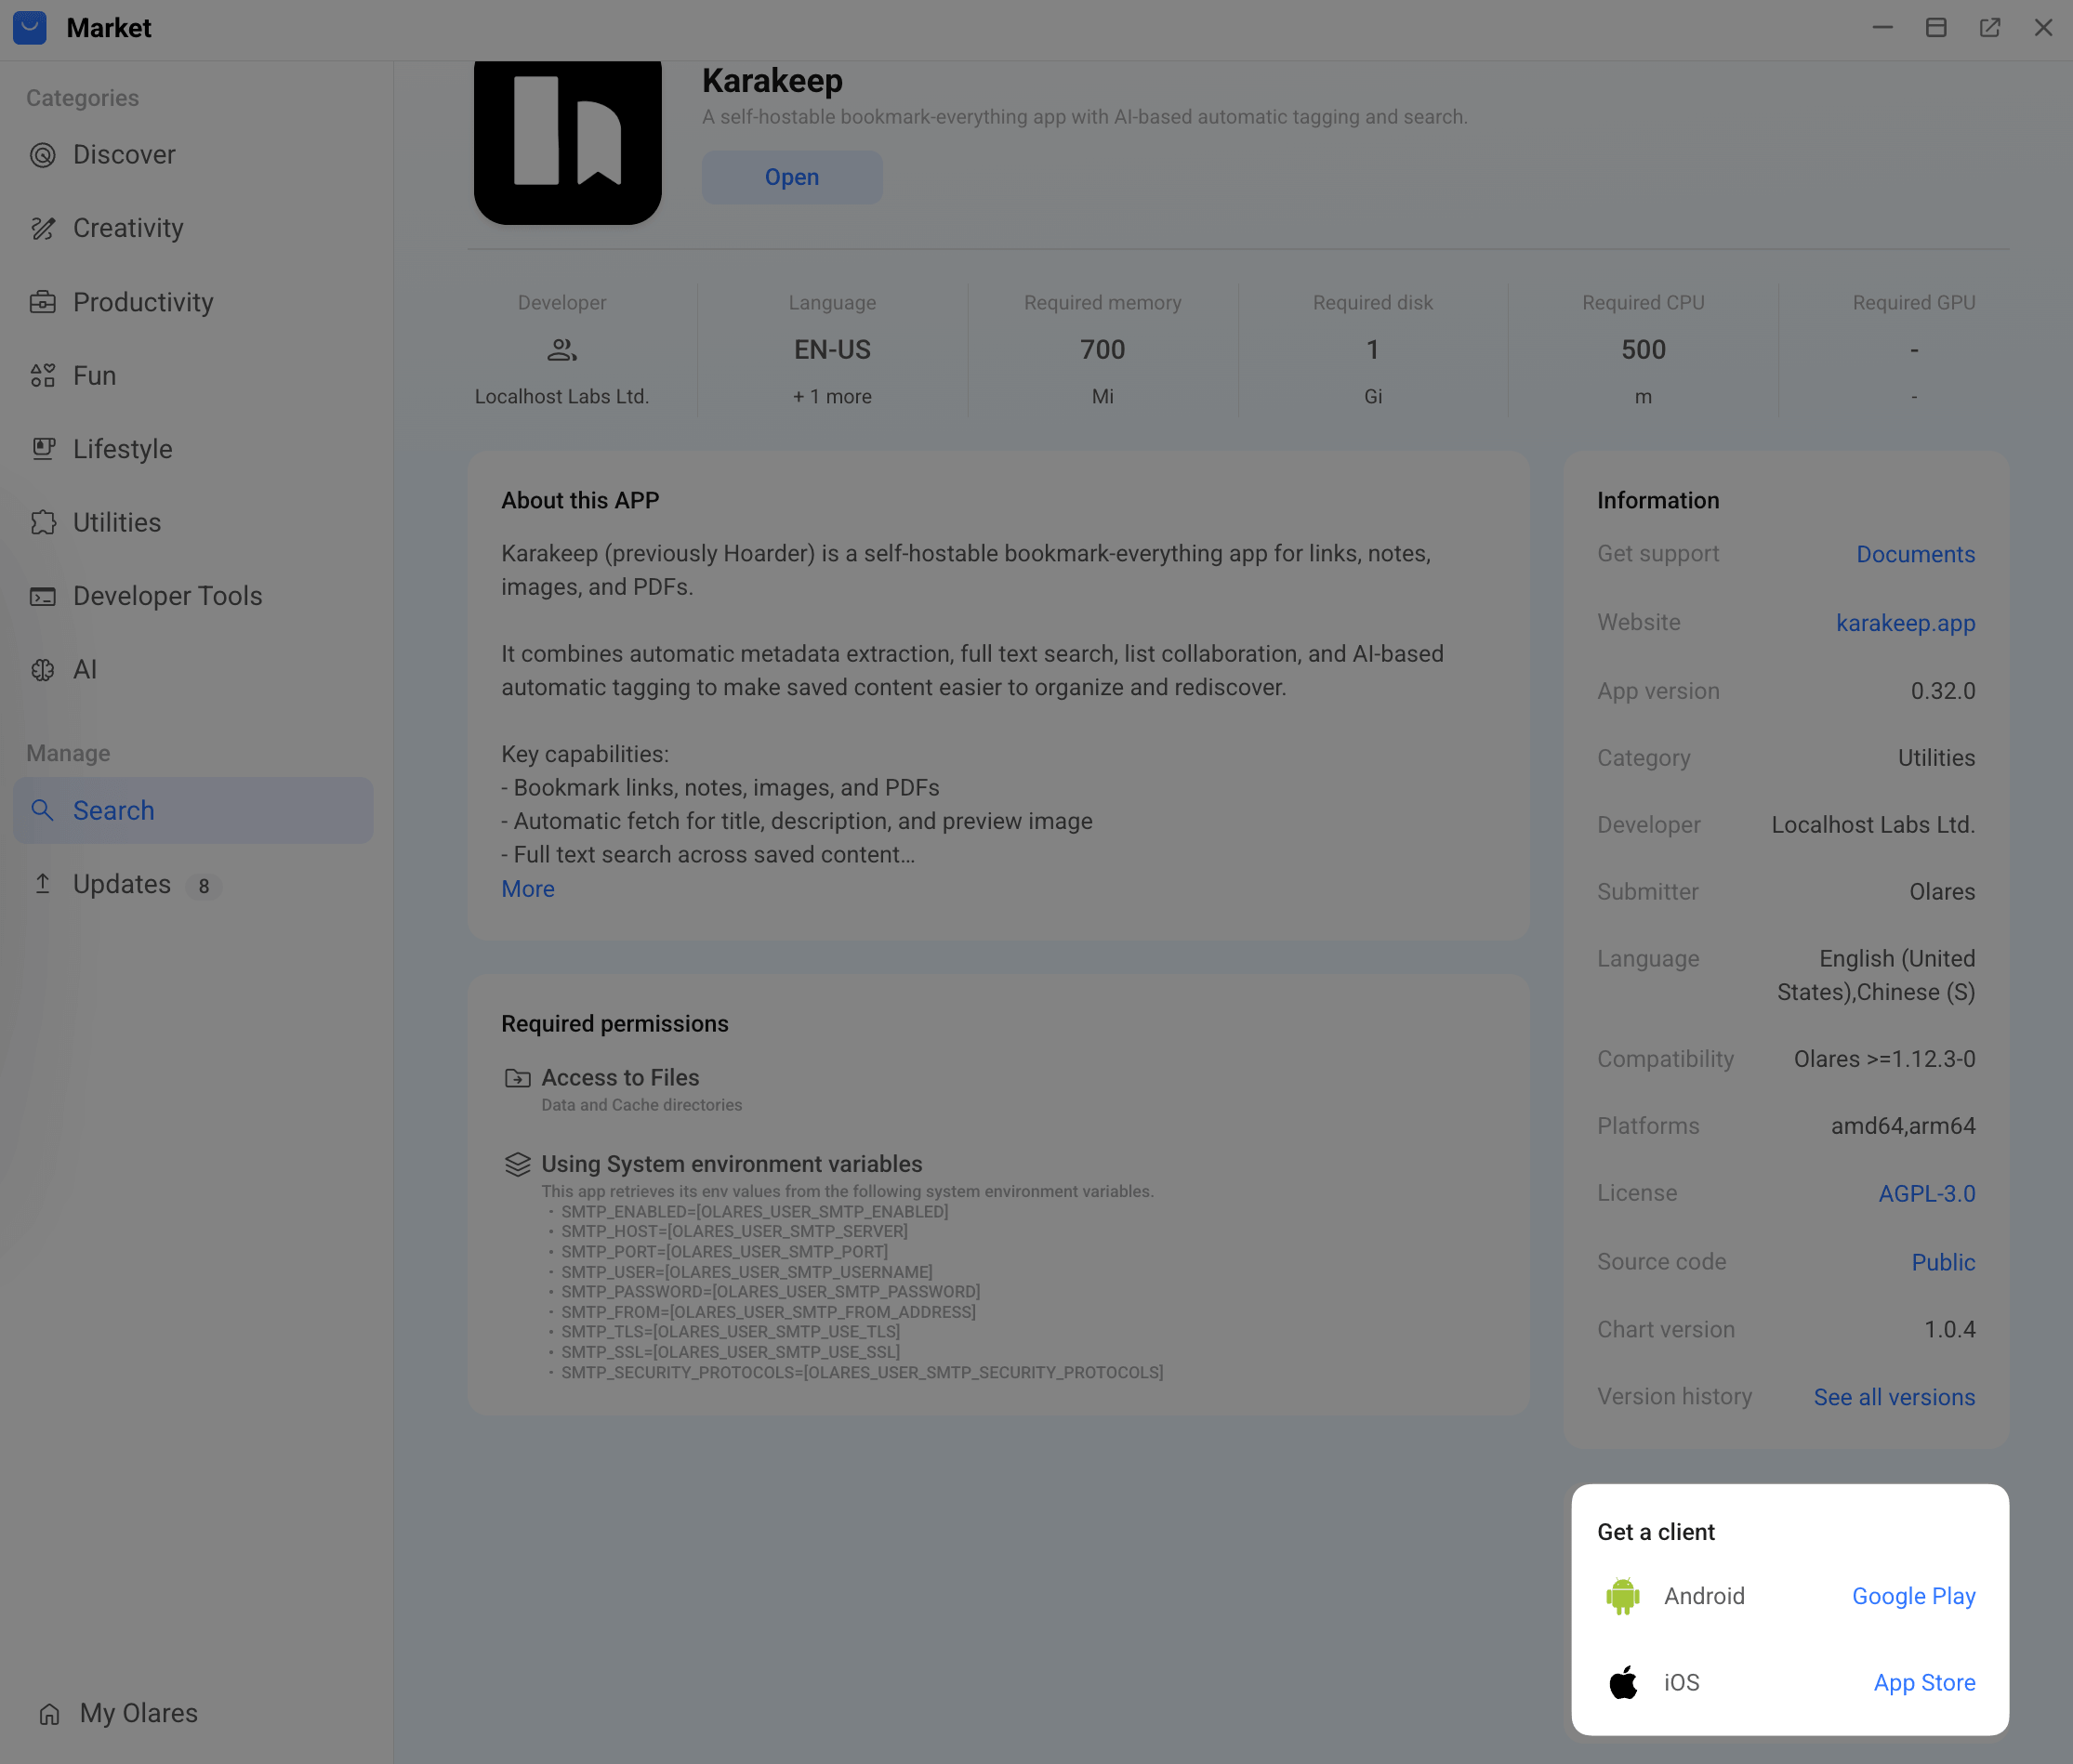
Task: Open the Karakeep app
Action: point(792,177)
